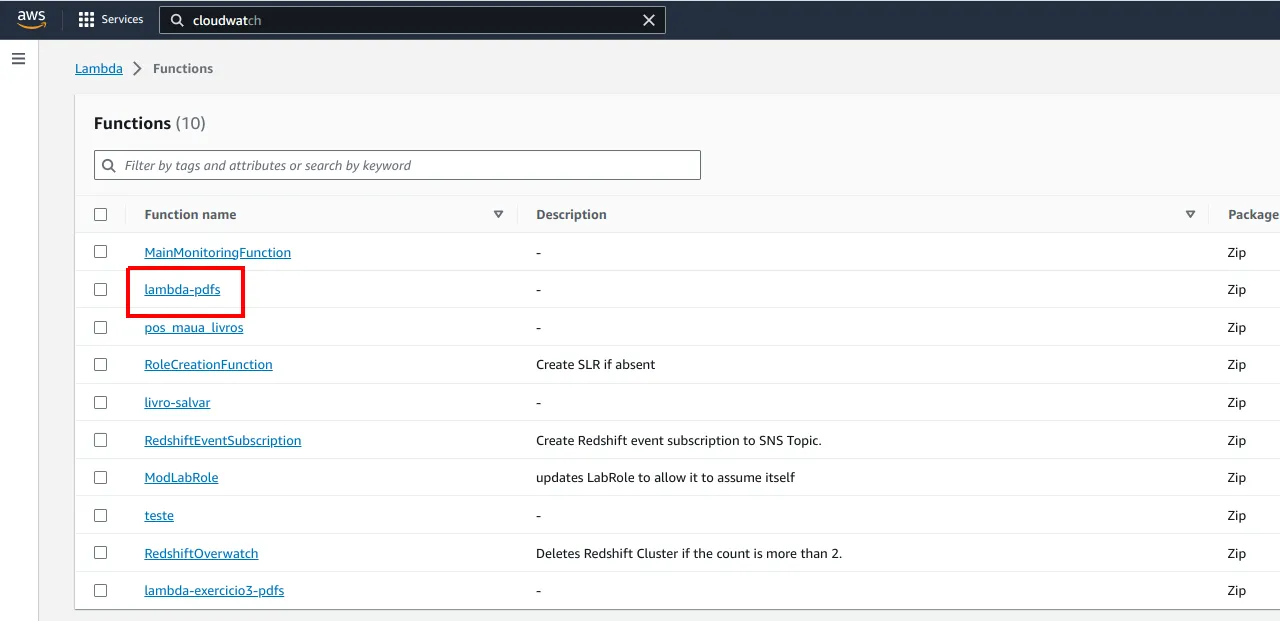Clear the cloudwatch search with X icon
The width and height of the screenshot is (1280, 621).
pyautogui.click(x=649, y=20)
